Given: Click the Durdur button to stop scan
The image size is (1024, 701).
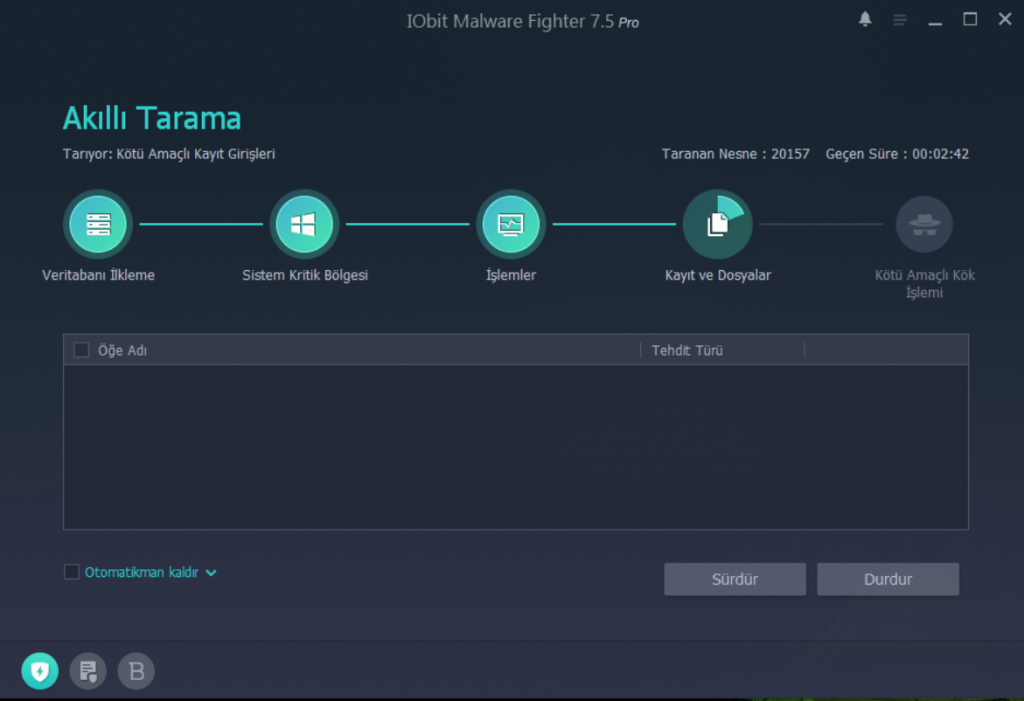Looking at the screenshot, I should coord(888,579).
